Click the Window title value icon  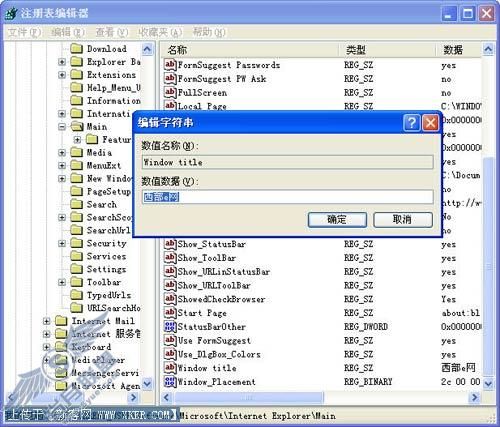170,368
